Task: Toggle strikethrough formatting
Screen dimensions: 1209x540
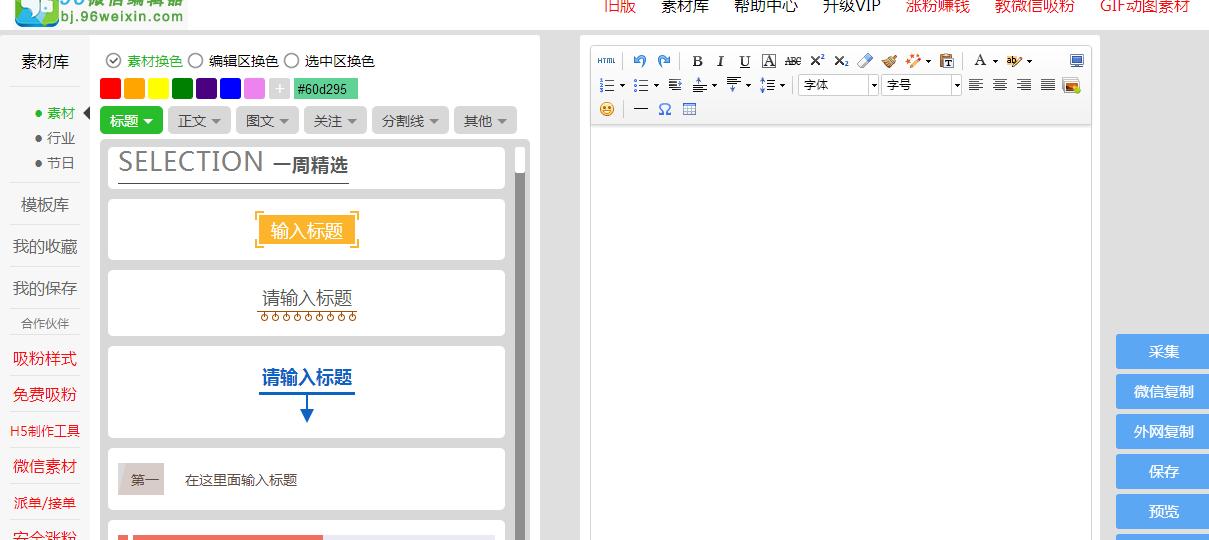Action: (793, 61)
